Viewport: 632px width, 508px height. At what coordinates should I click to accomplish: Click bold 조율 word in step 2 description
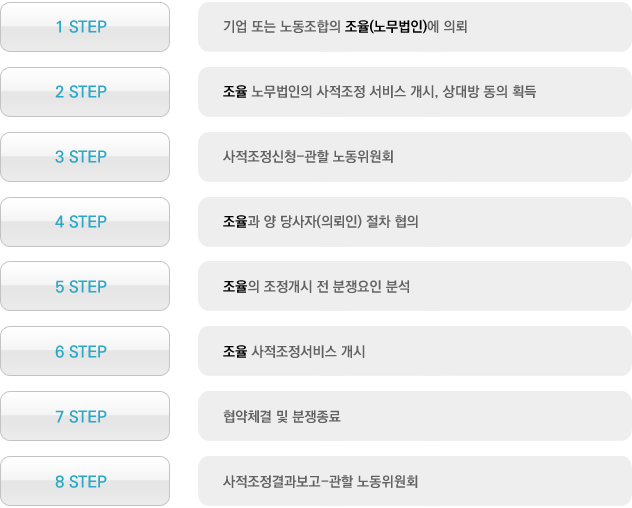[x=235, y=92]
